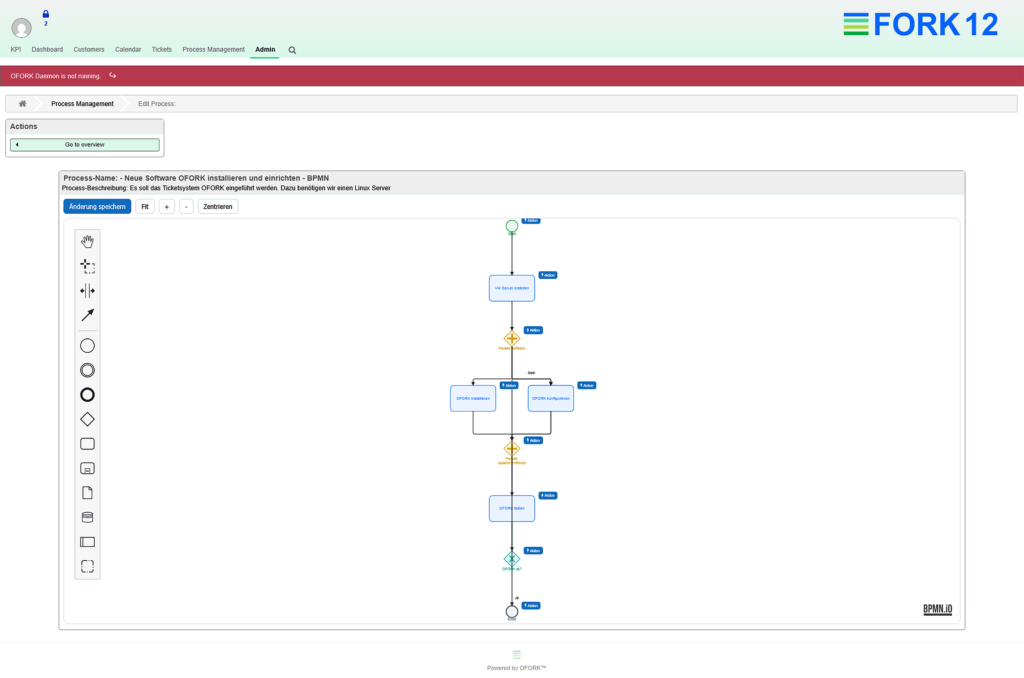The image size is (1024, 678).
Task: Activate the hand tool in palette
Action: [87, 242]
